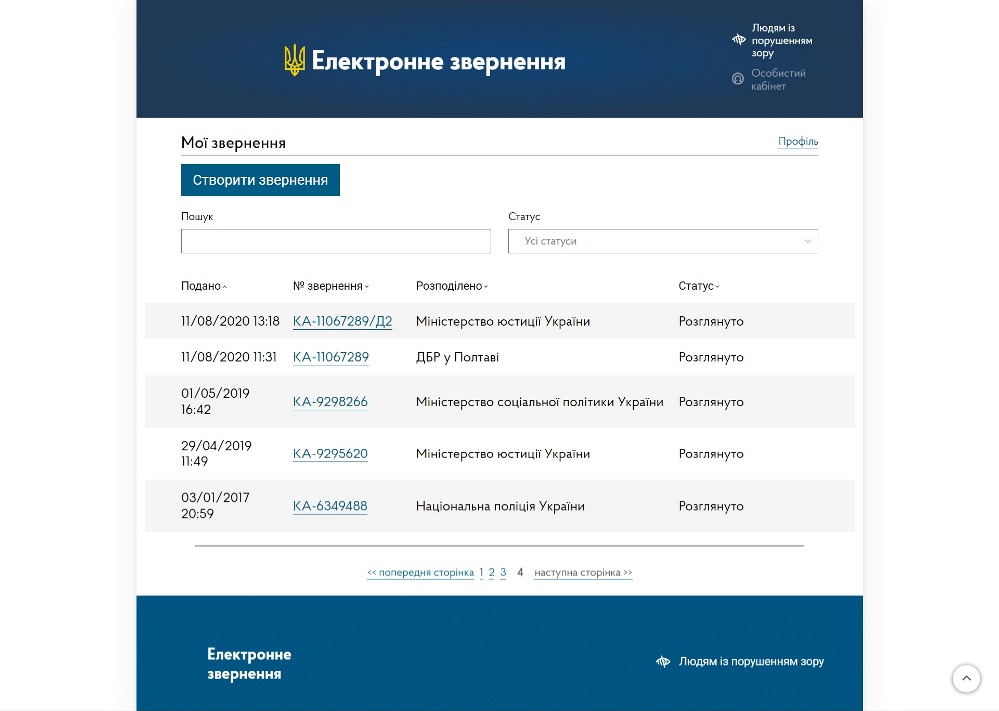The height and width of the screenshot is (711, 999).
Task: Click 'Створити звернення' button
Action: click(260, 180)
